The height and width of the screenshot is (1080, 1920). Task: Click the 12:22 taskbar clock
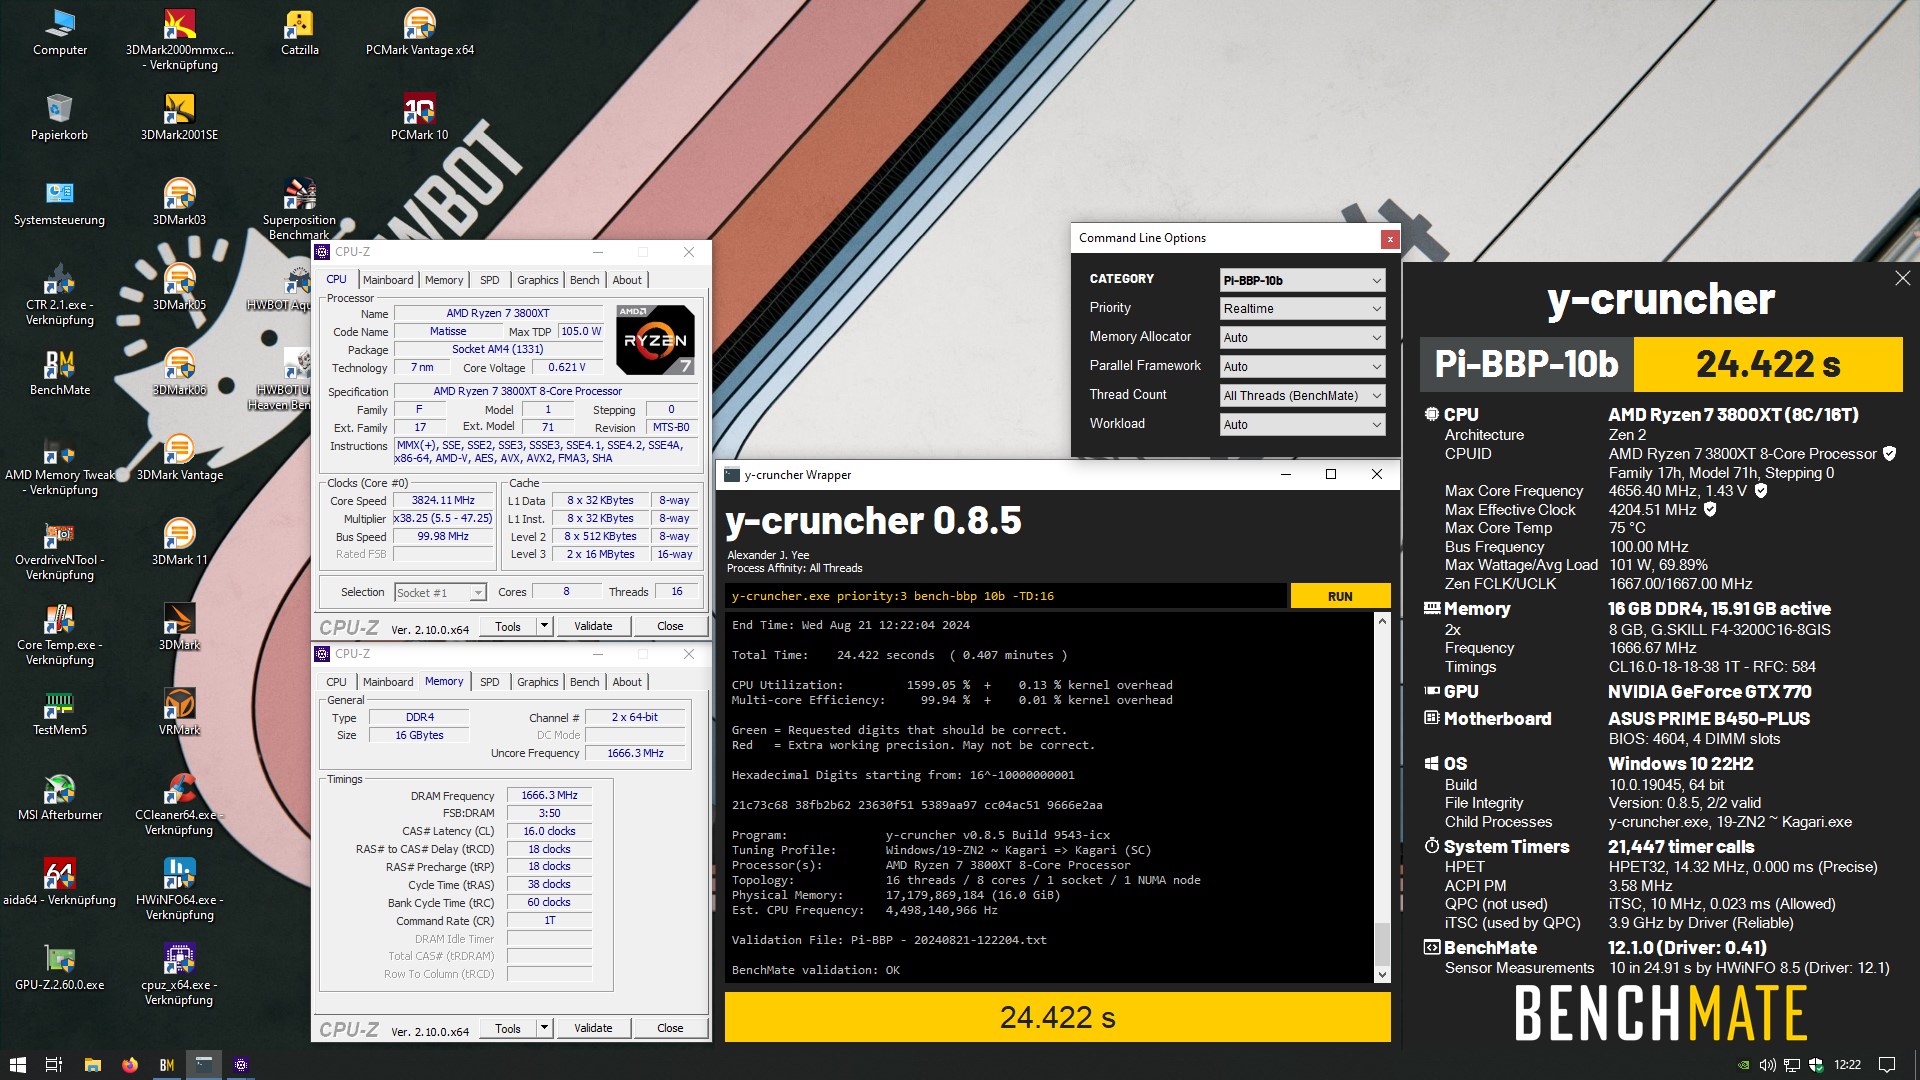click(x=1847, y=1065)
